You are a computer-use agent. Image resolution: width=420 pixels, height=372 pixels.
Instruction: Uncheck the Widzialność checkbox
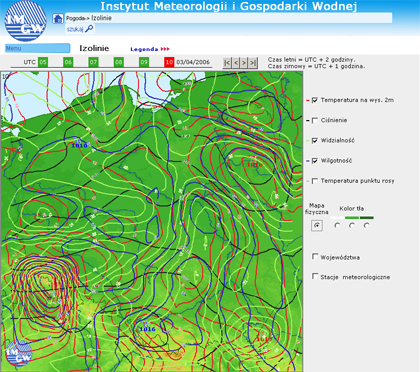314,140
